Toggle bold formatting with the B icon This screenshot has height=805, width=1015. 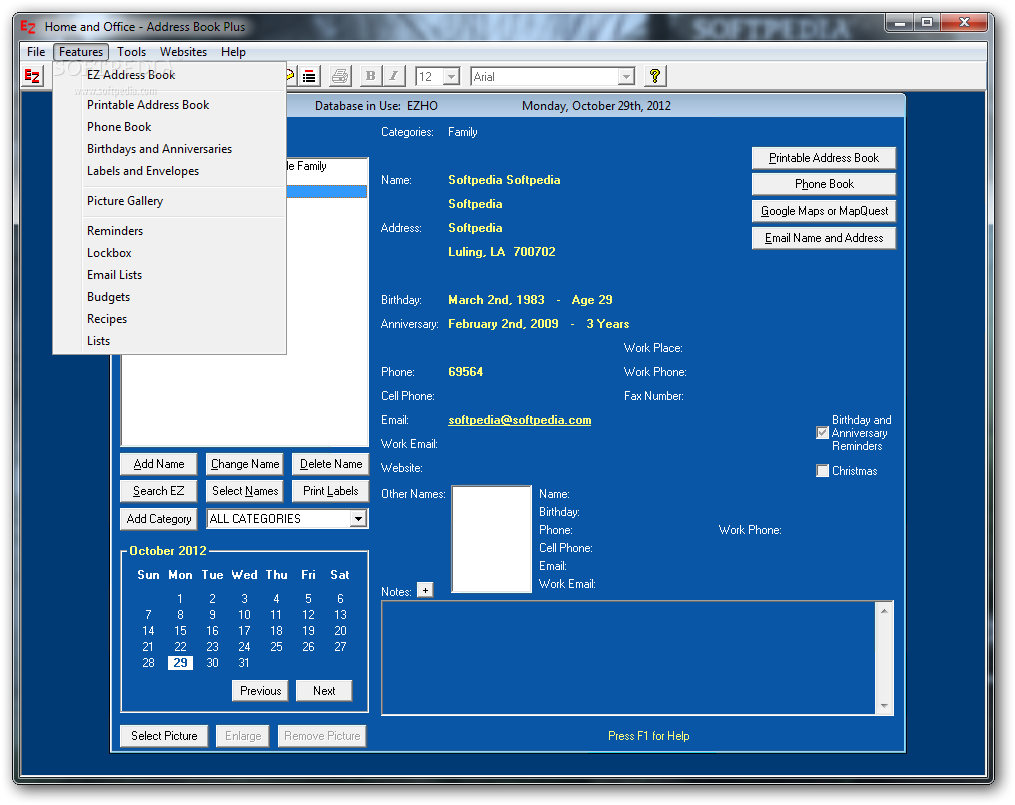click(x=370, y=76)
